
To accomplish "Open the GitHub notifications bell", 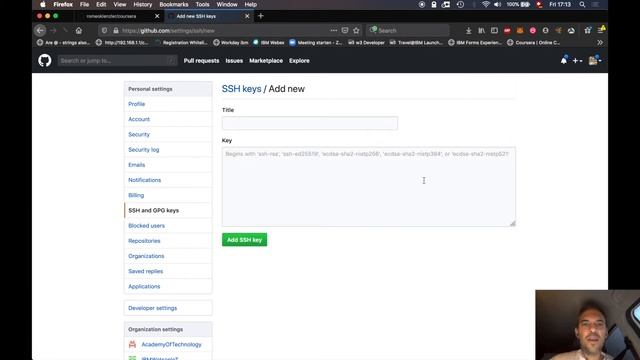I will pos(564,60).
